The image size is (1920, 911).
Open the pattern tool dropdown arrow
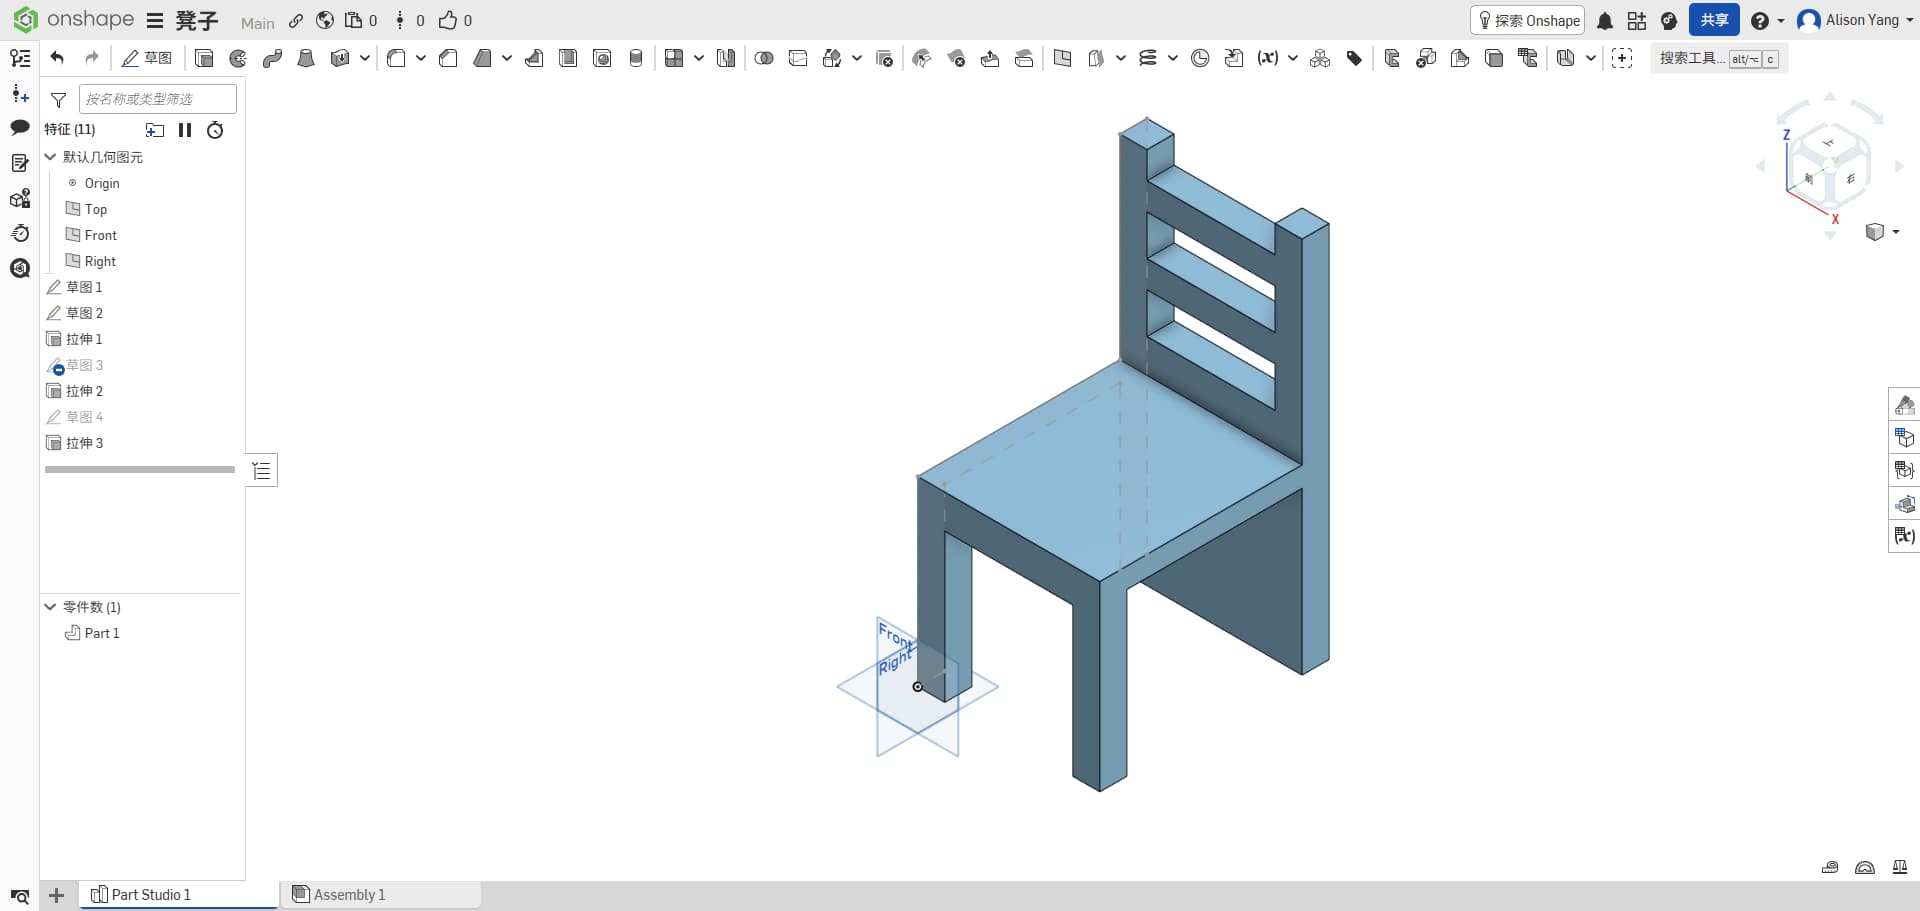click(x=699, y=58)
